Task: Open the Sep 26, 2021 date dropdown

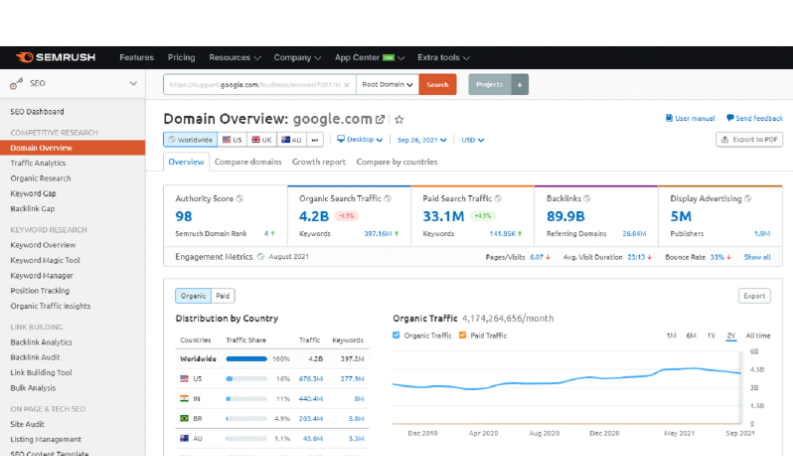Action: (x=422, y=140)
